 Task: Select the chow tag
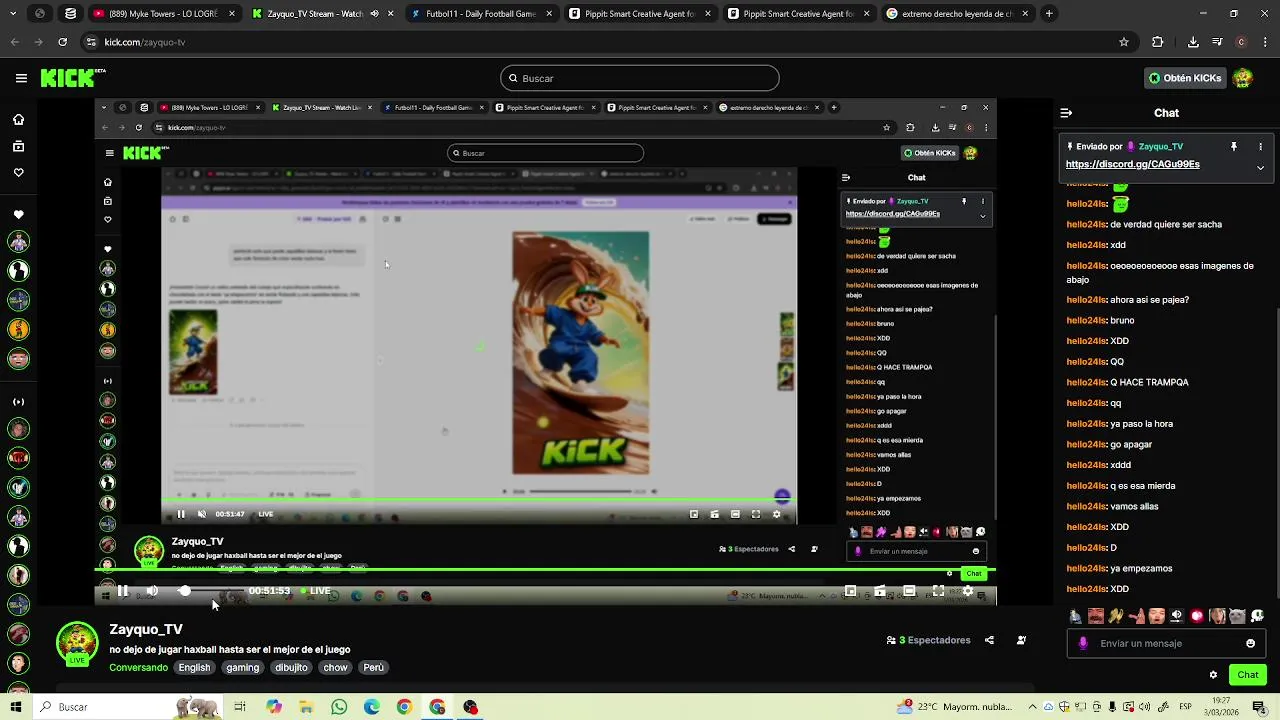tap(335, 667)
